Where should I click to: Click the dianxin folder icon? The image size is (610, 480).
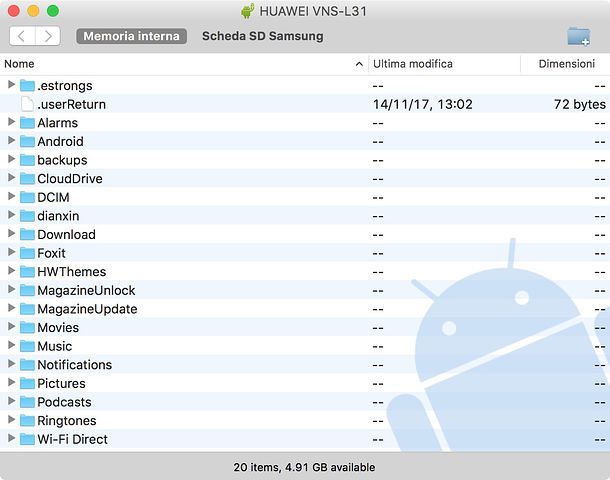(27, 215)
